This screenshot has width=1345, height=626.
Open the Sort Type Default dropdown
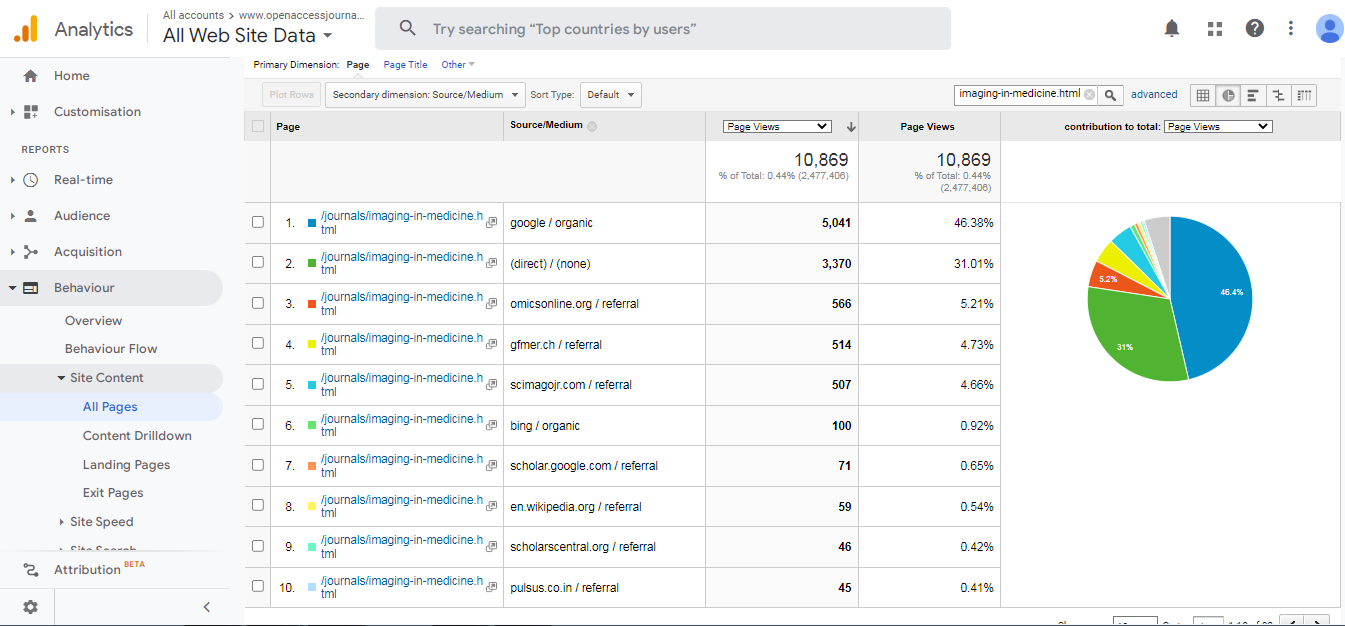pos(610,95)
